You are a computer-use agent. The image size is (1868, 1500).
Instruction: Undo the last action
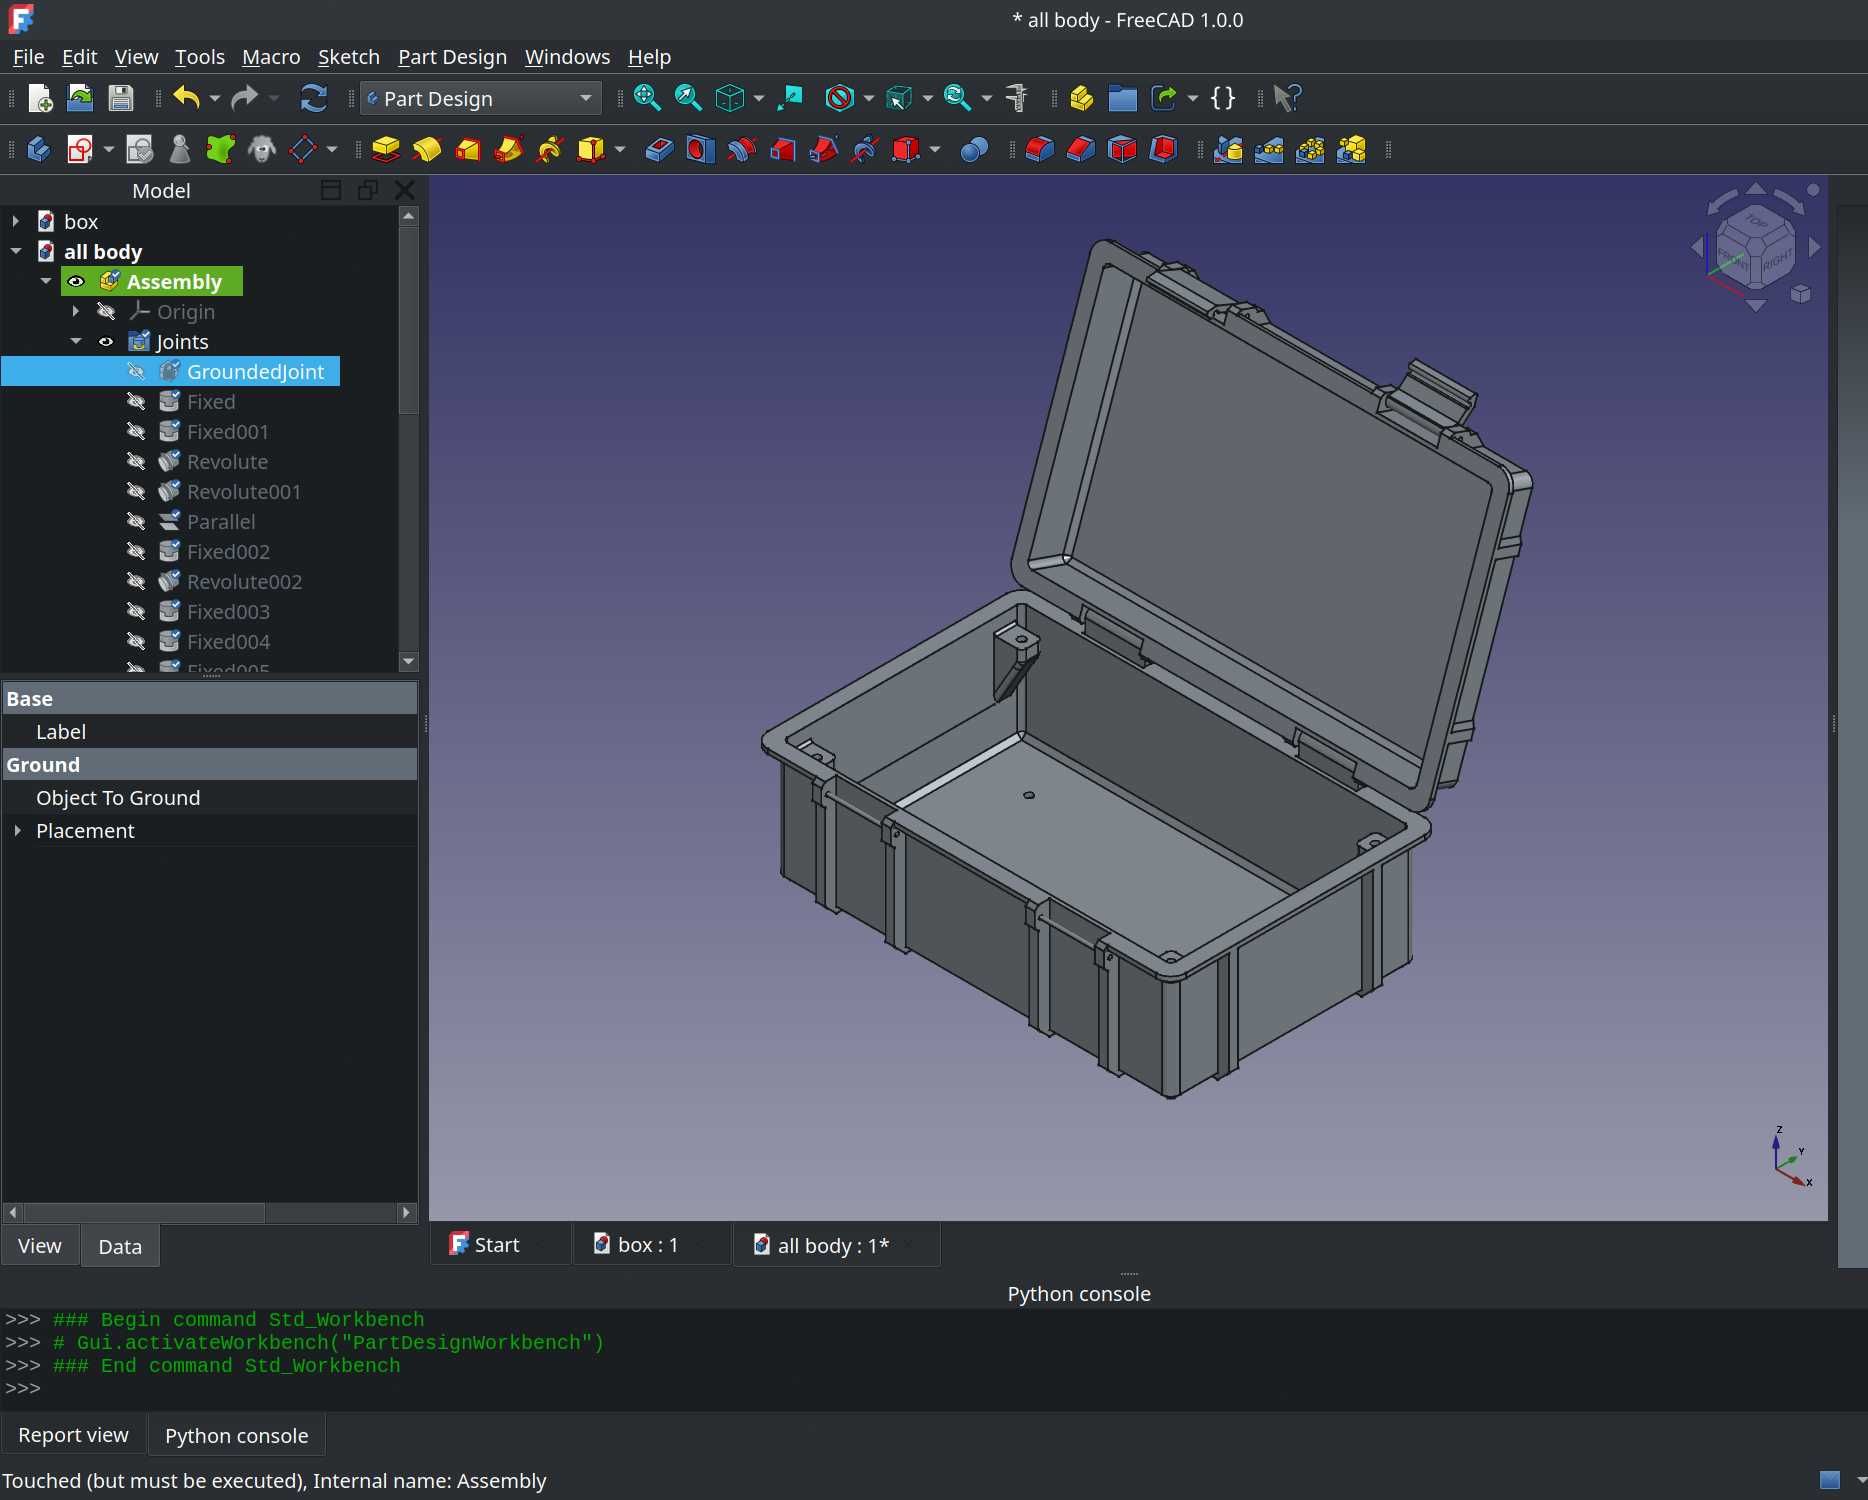coord(186,98)
